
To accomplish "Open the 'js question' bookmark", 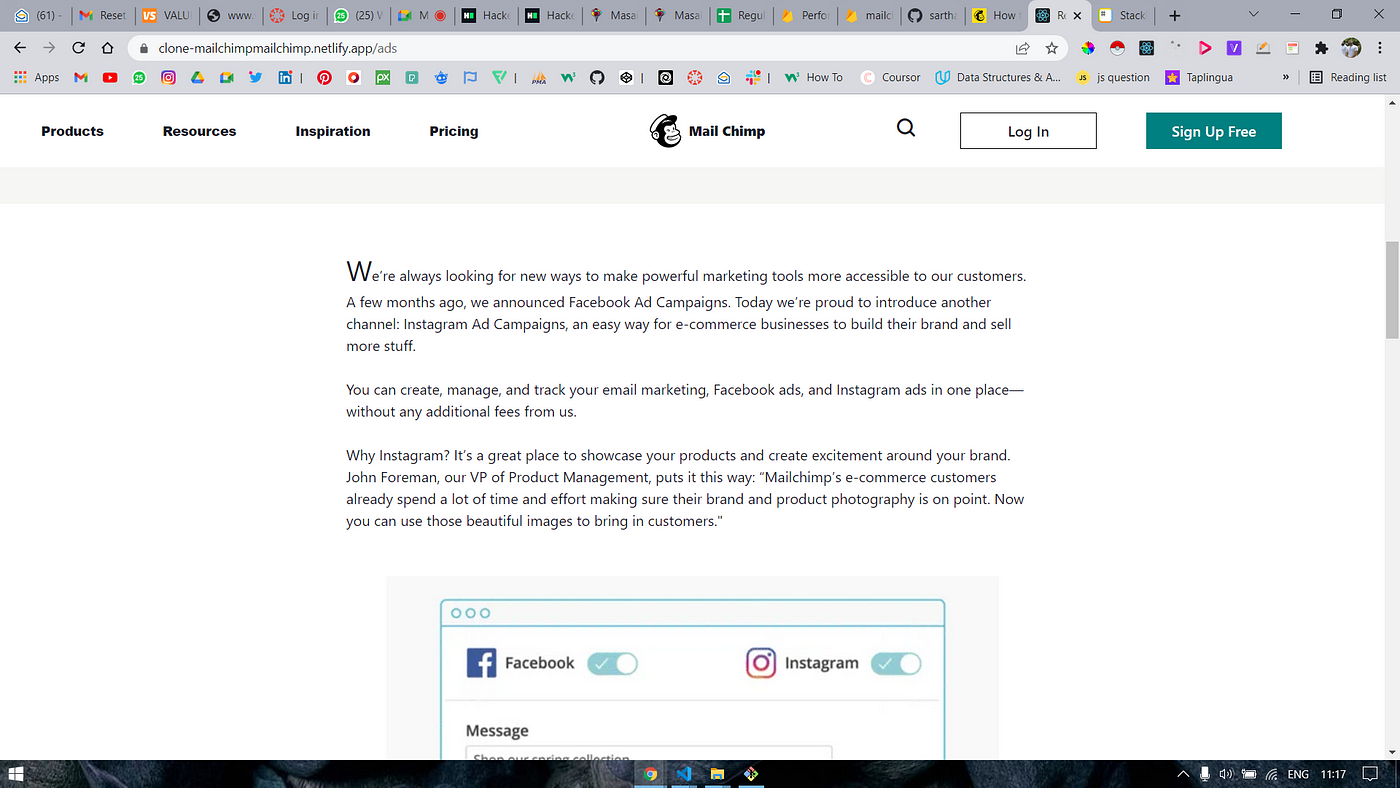I will [x=1112, y=77].
